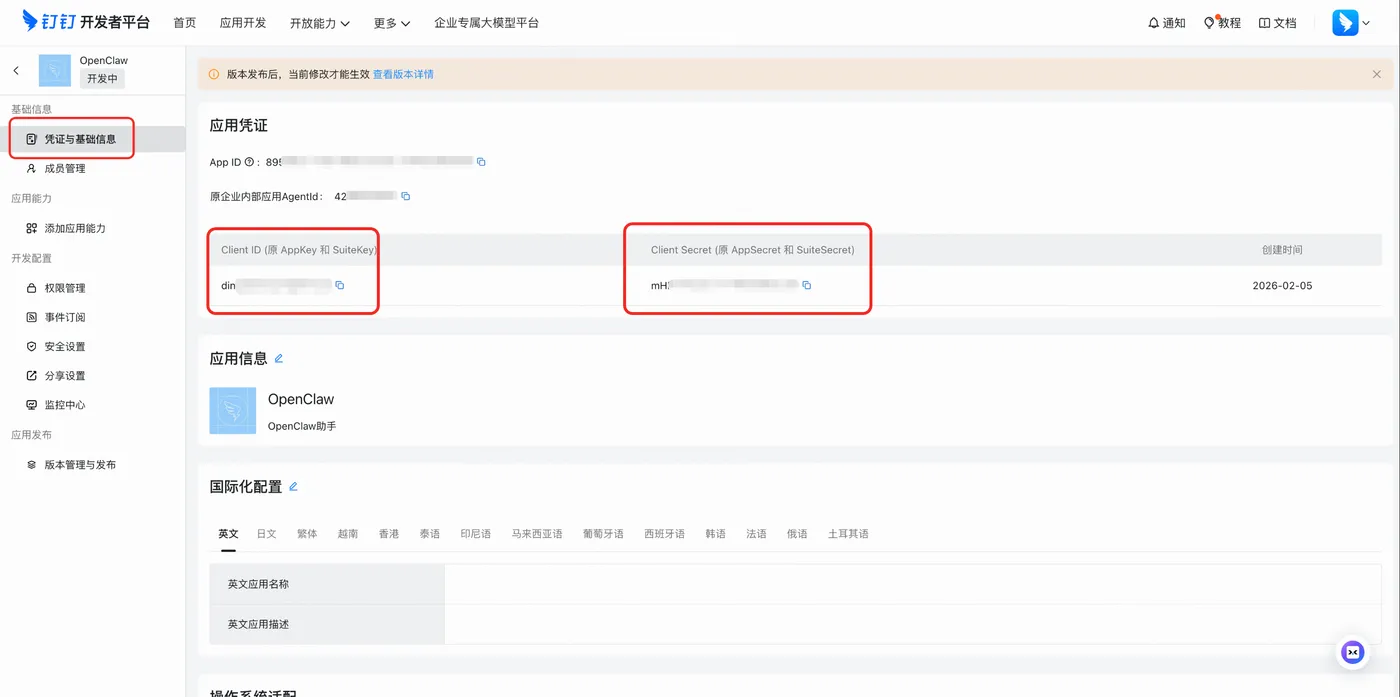Click the info icon in the banner
1400x697 pixels.
214,74
